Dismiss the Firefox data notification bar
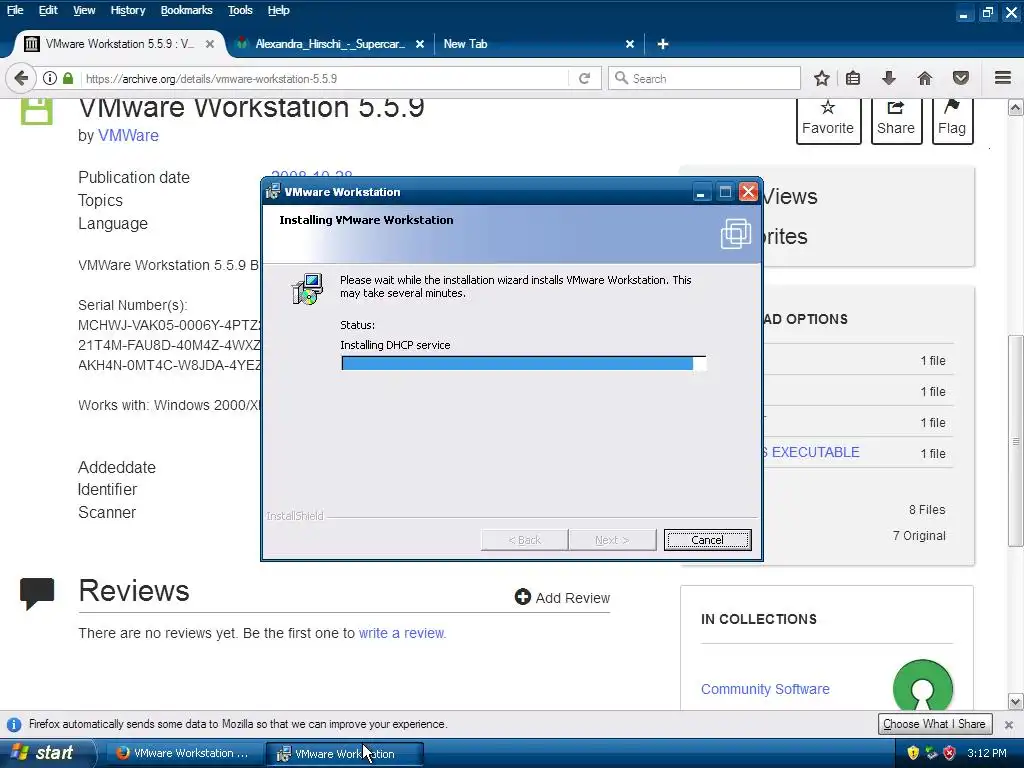Image resolution: width=1024 pixels, height=768 pixels. pos(1008,724)
